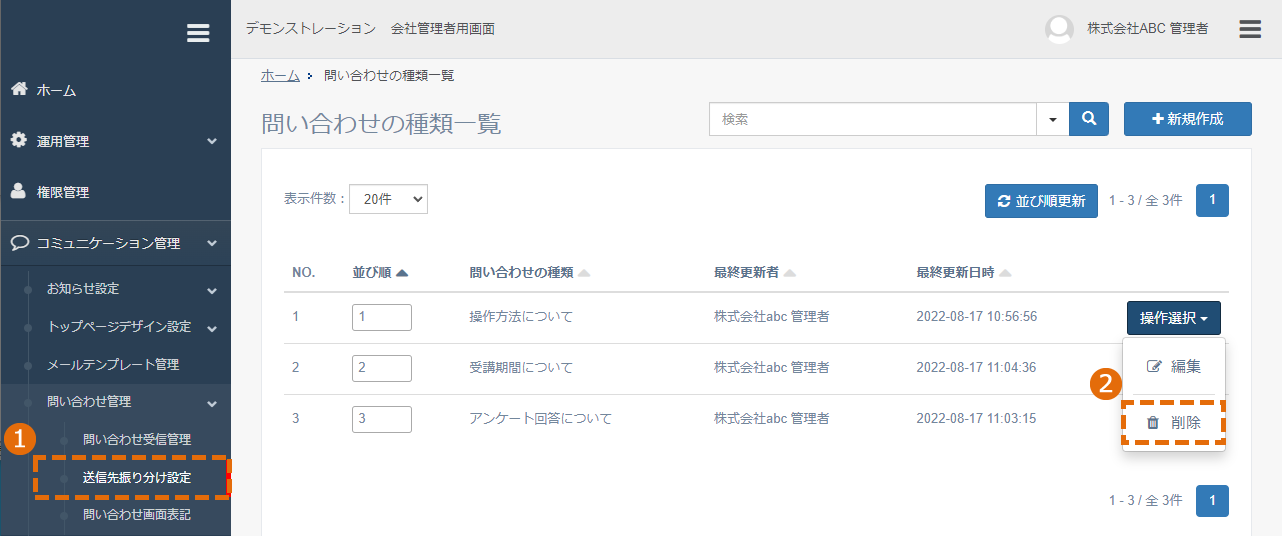
Task: Sort by 最終更新者 column arrow
Action: (x=790, y=273)
